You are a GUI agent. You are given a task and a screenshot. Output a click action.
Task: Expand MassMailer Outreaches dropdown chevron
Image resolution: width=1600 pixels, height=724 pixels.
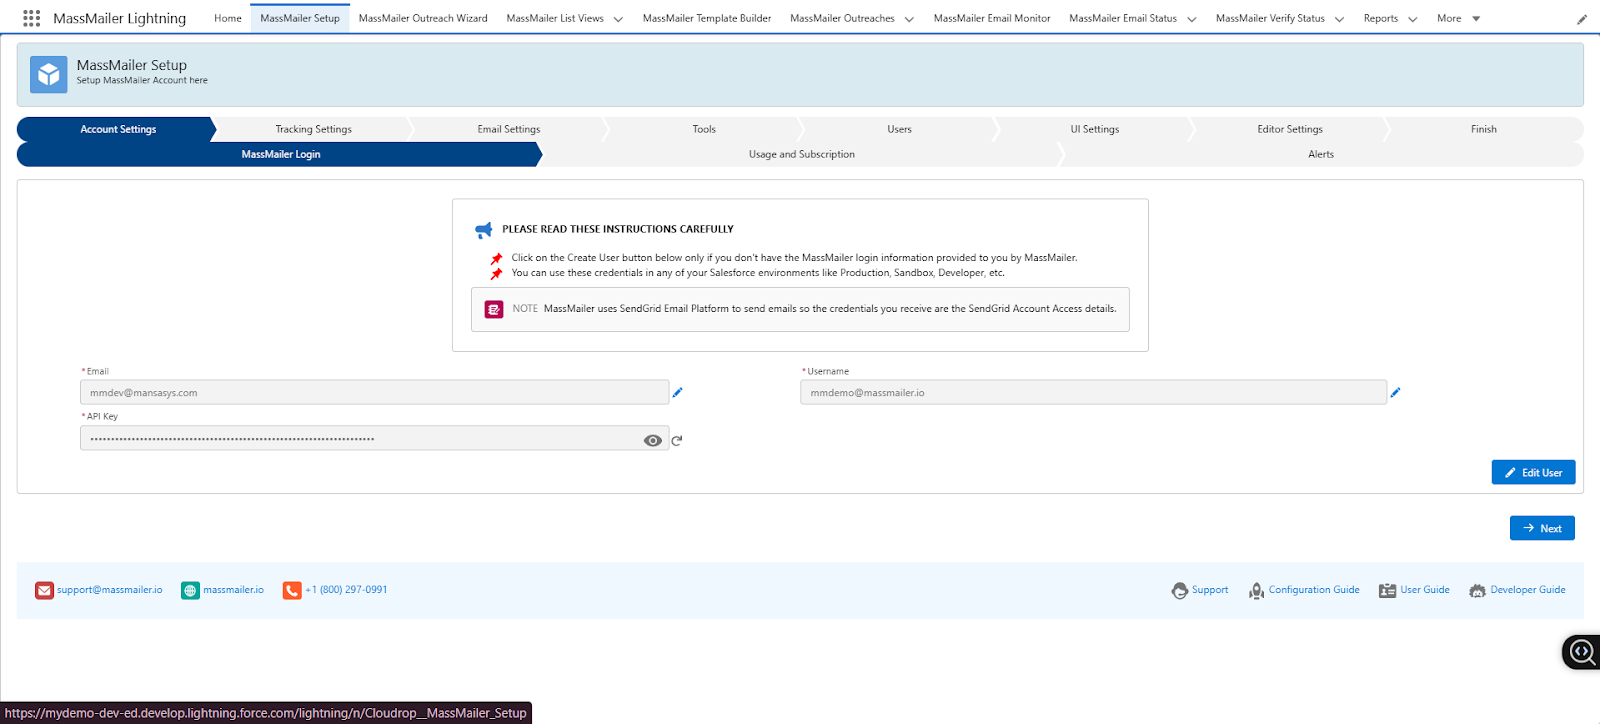coord(909,19)
